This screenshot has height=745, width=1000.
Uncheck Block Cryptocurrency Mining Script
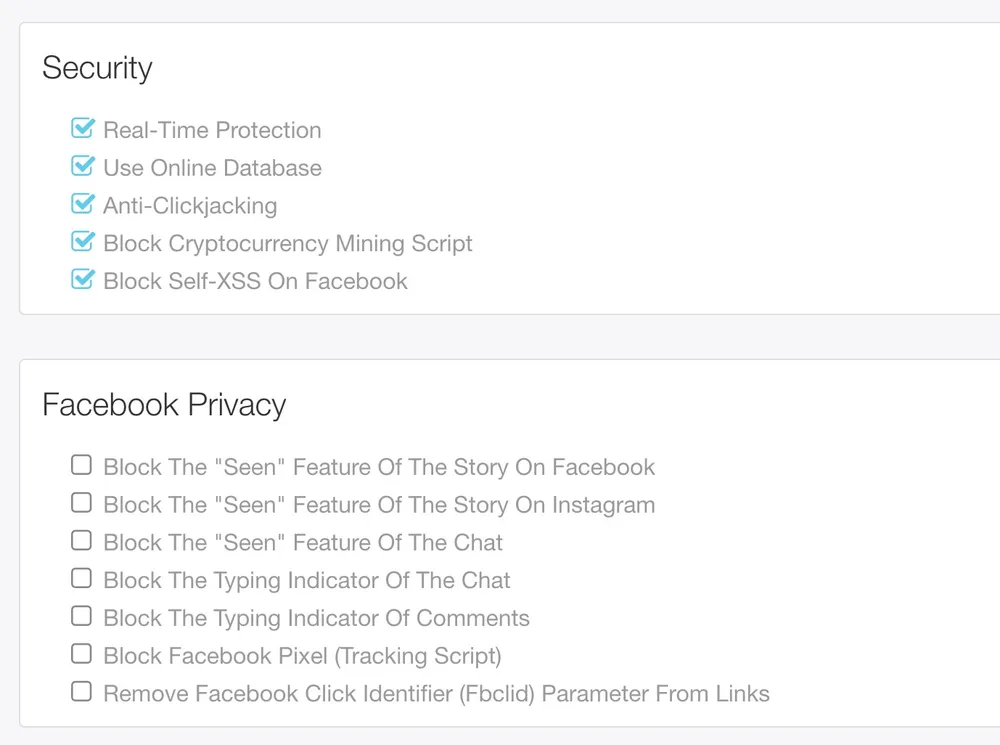click(82, 242)
